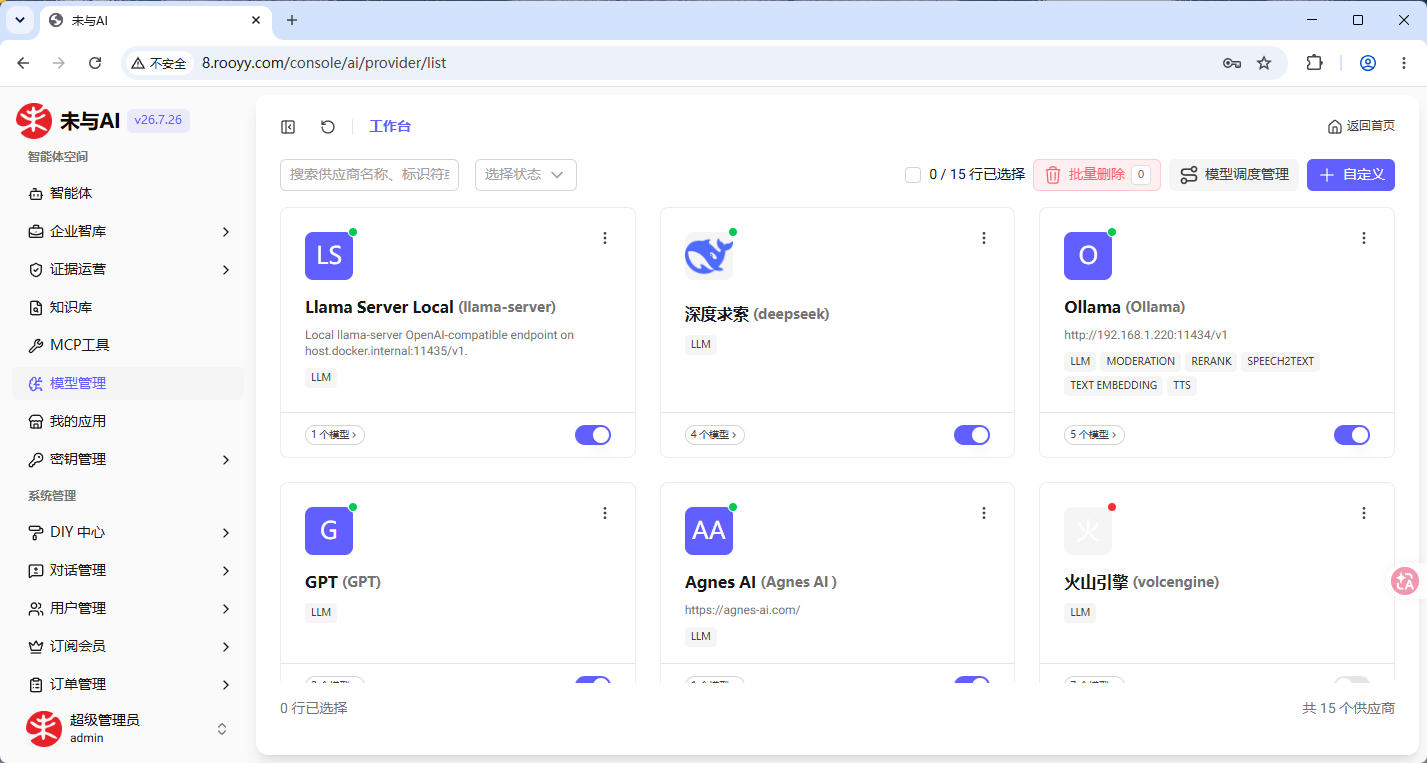Open the browser extensions puzzle icon
Image resolution: width=1427 pixels, height=763 pixels.
pyautogui.click(x=1315, y=63)
